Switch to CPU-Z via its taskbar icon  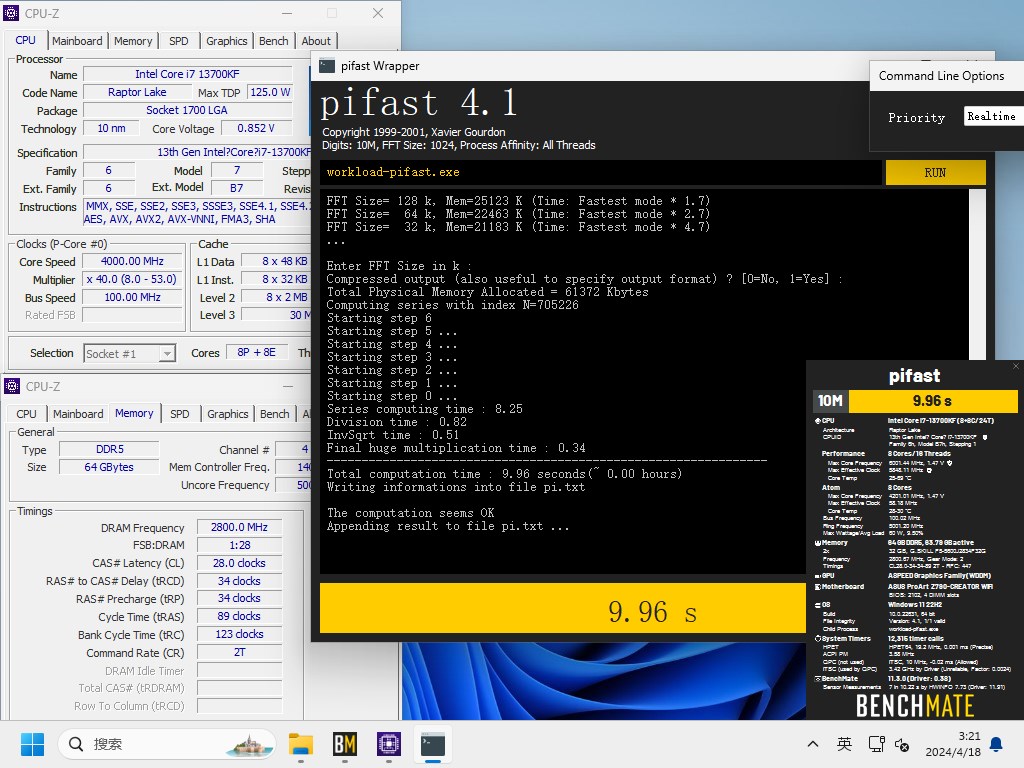point(389,744)
